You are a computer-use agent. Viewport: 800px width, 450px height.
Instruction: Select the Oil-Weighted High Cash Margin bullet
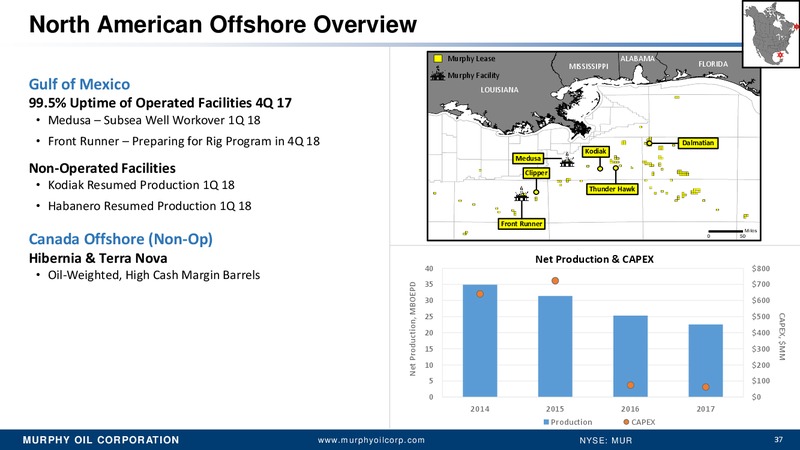(154, 275)
